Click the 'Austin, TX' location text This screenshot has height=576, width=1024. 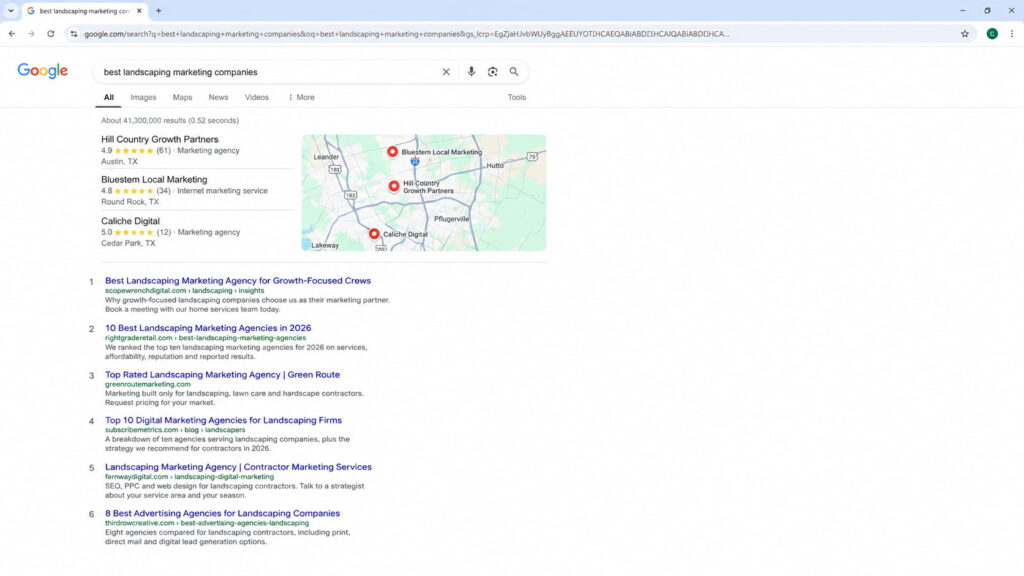[x=119, y=161]
